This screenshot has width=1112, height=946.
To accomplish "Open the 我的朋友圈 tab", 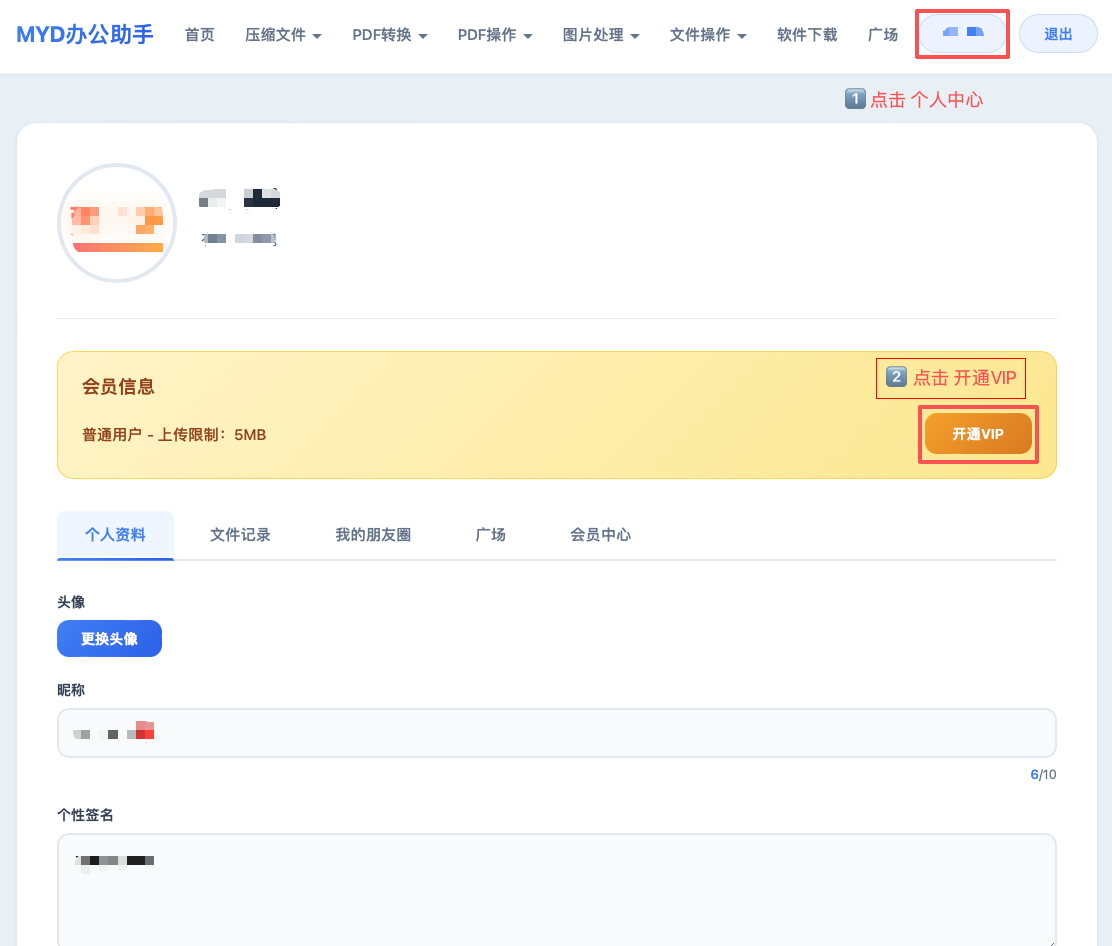I will tap(373, 535).
